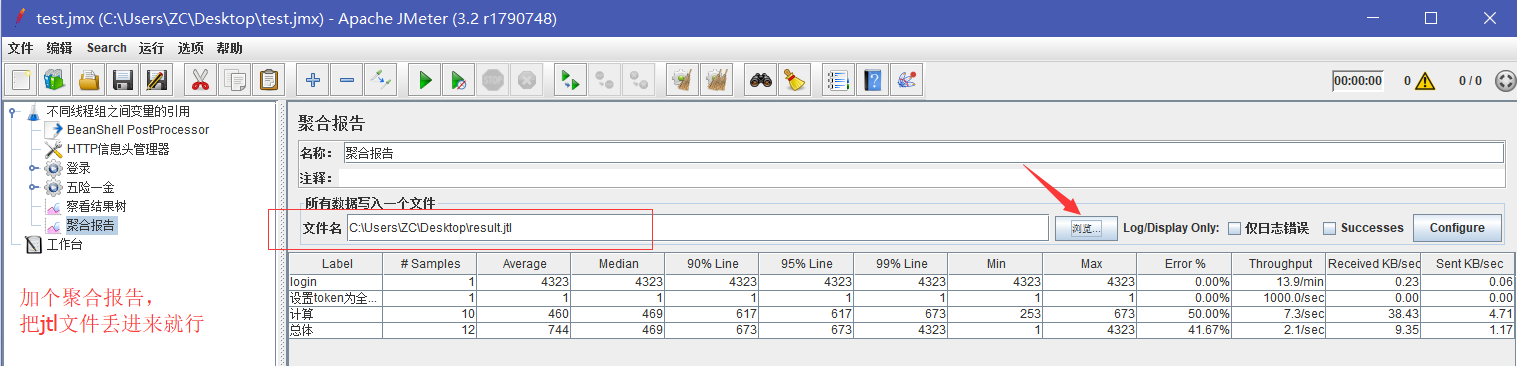Click the greyed Shutdown X icon
Screen dimensions: 1517x366
click(x=527, y=80)
